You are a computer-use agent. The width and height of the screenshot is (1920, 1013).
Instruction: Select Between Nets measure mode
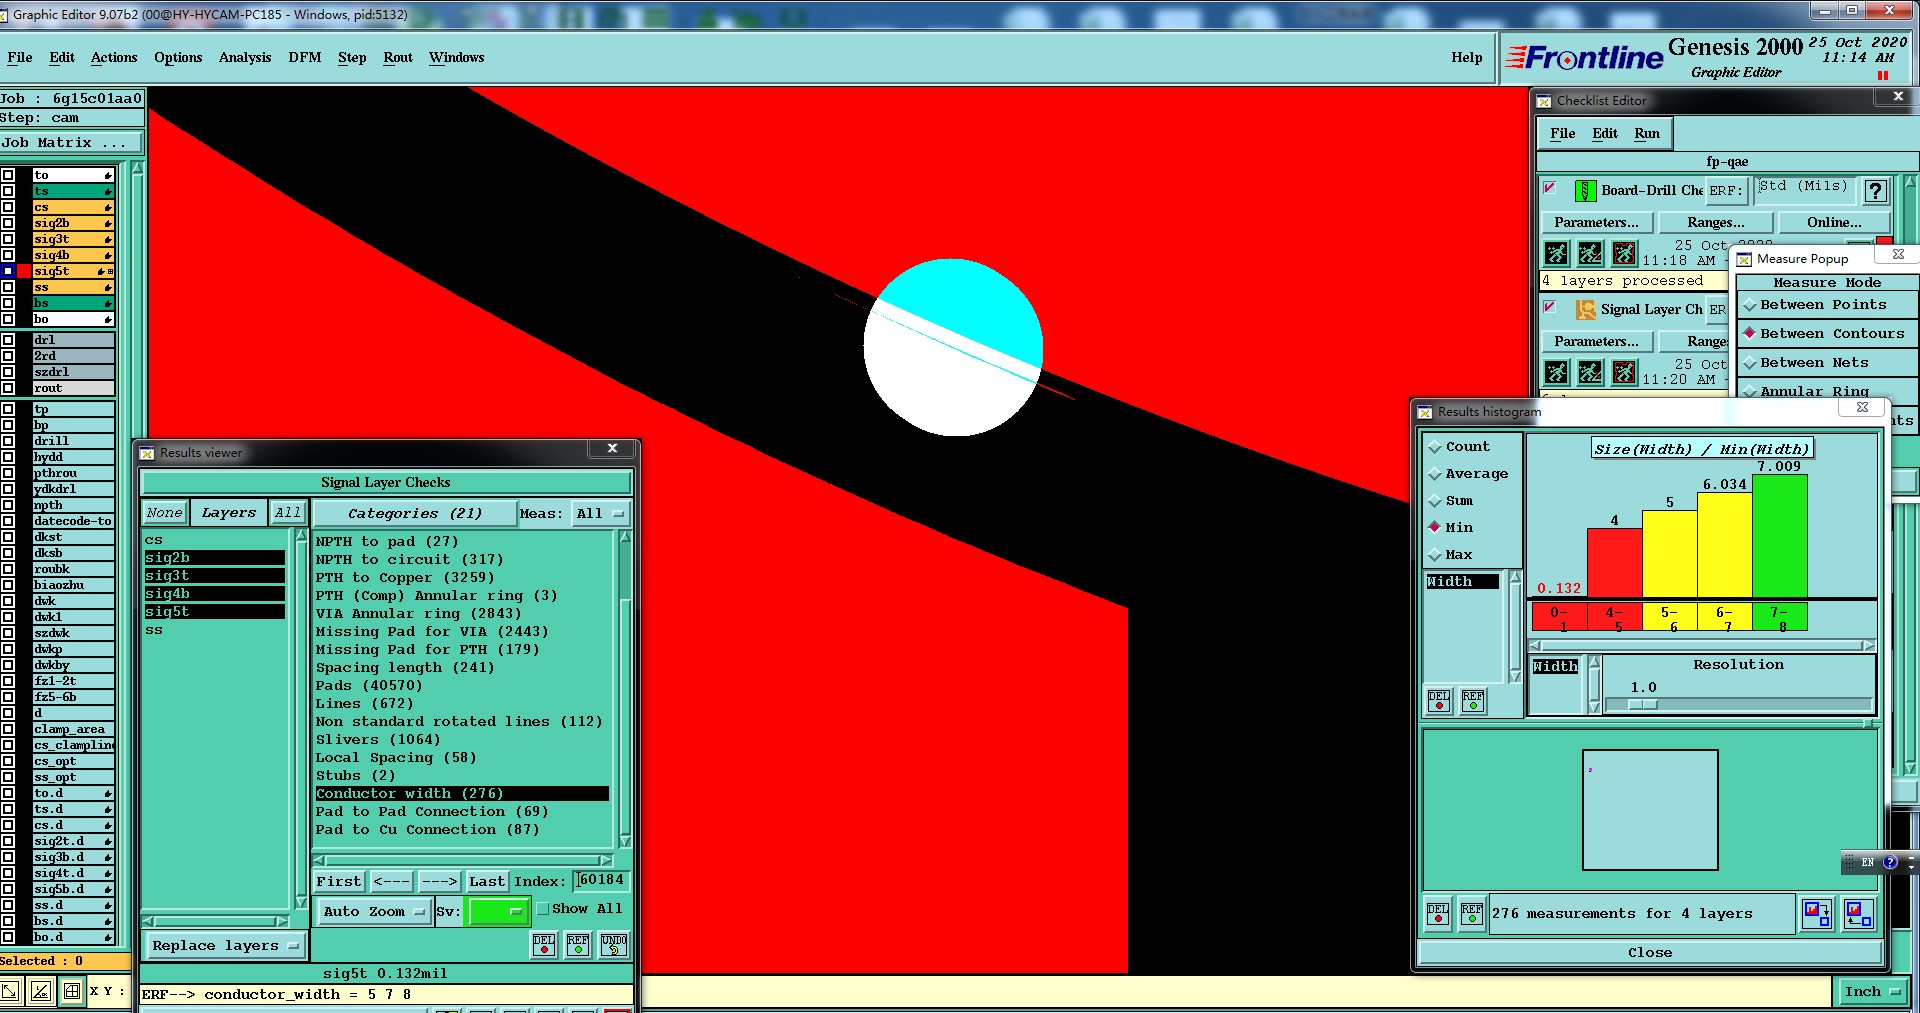[x=1750, y=363]
